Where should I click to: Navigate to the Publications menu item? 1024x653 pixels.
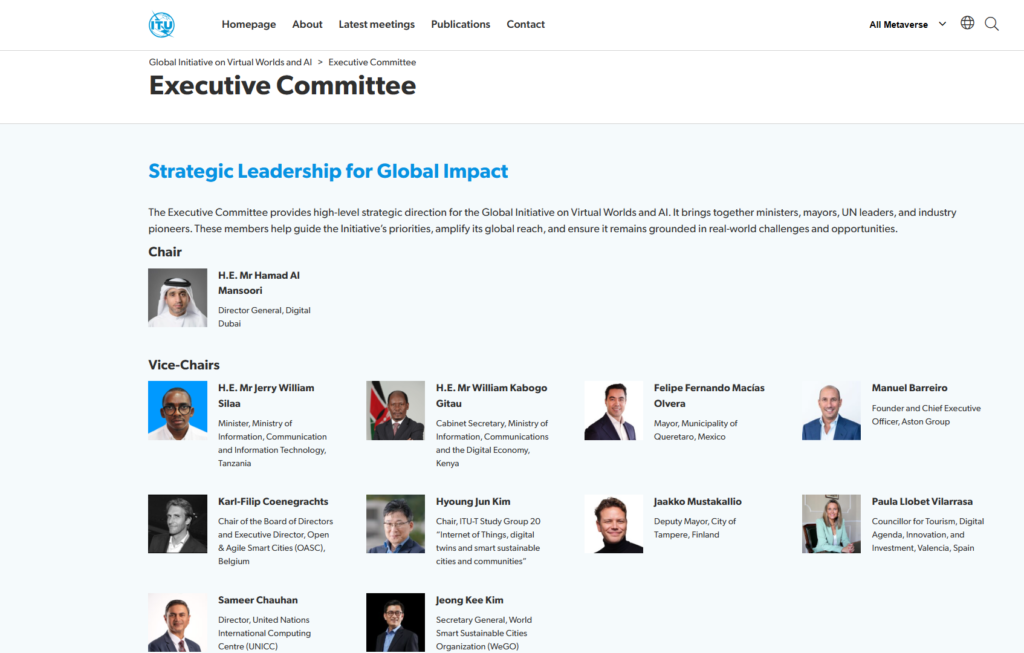(x=460, y=24)
